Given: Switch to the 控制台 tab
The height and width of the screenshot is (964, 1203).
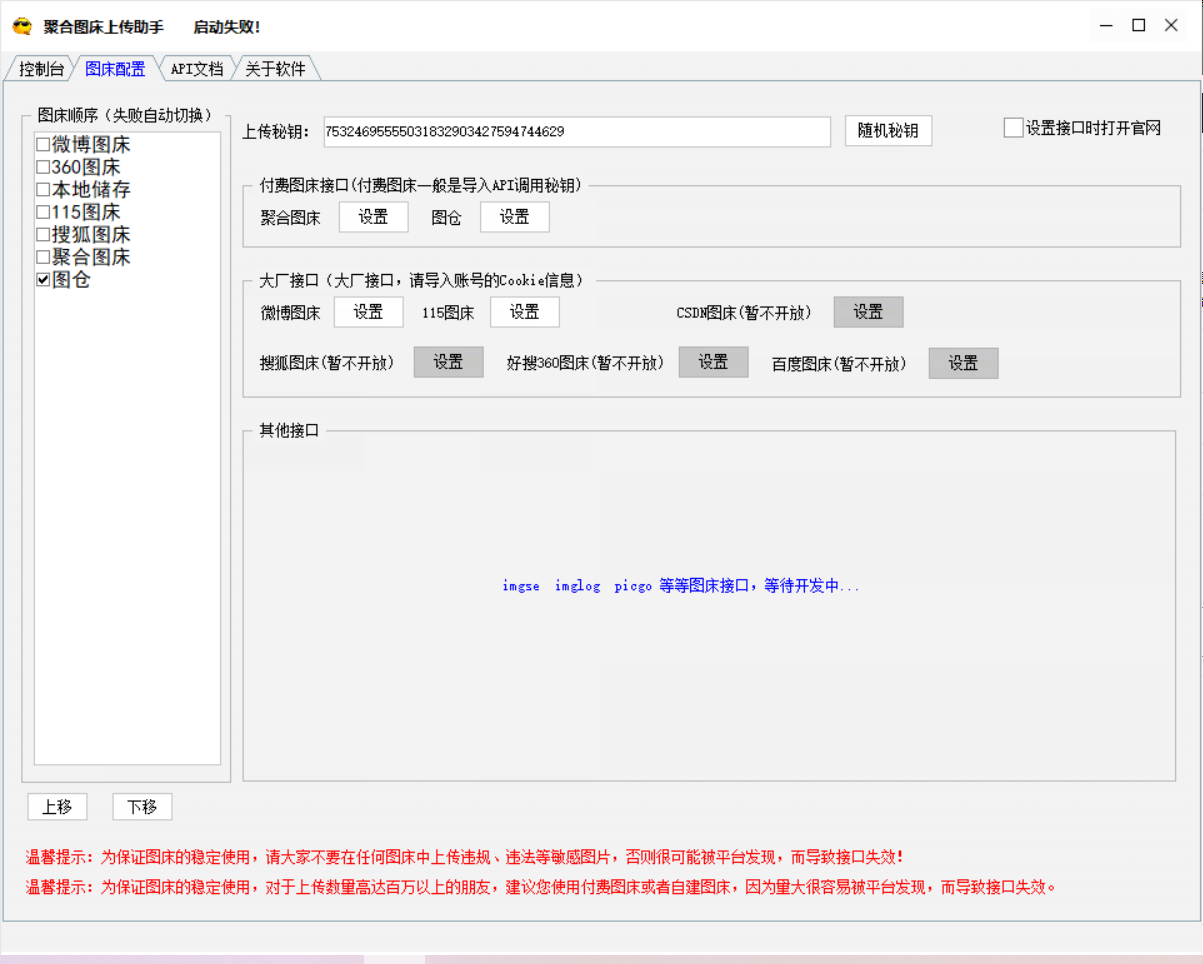Looking at the screenshot, I should 41,69.
